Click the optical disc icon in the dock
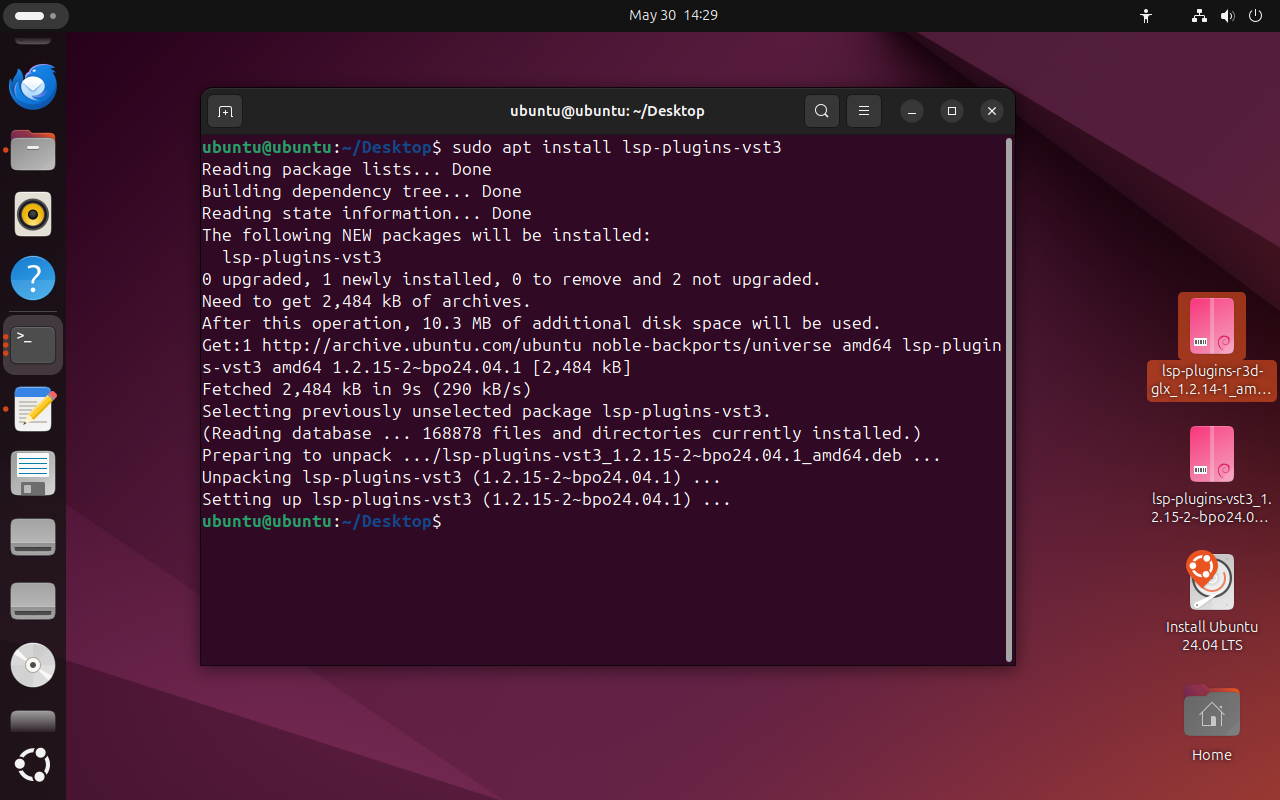The width and height of the screenshot is (1280, 800). click(x=33, y=665)
